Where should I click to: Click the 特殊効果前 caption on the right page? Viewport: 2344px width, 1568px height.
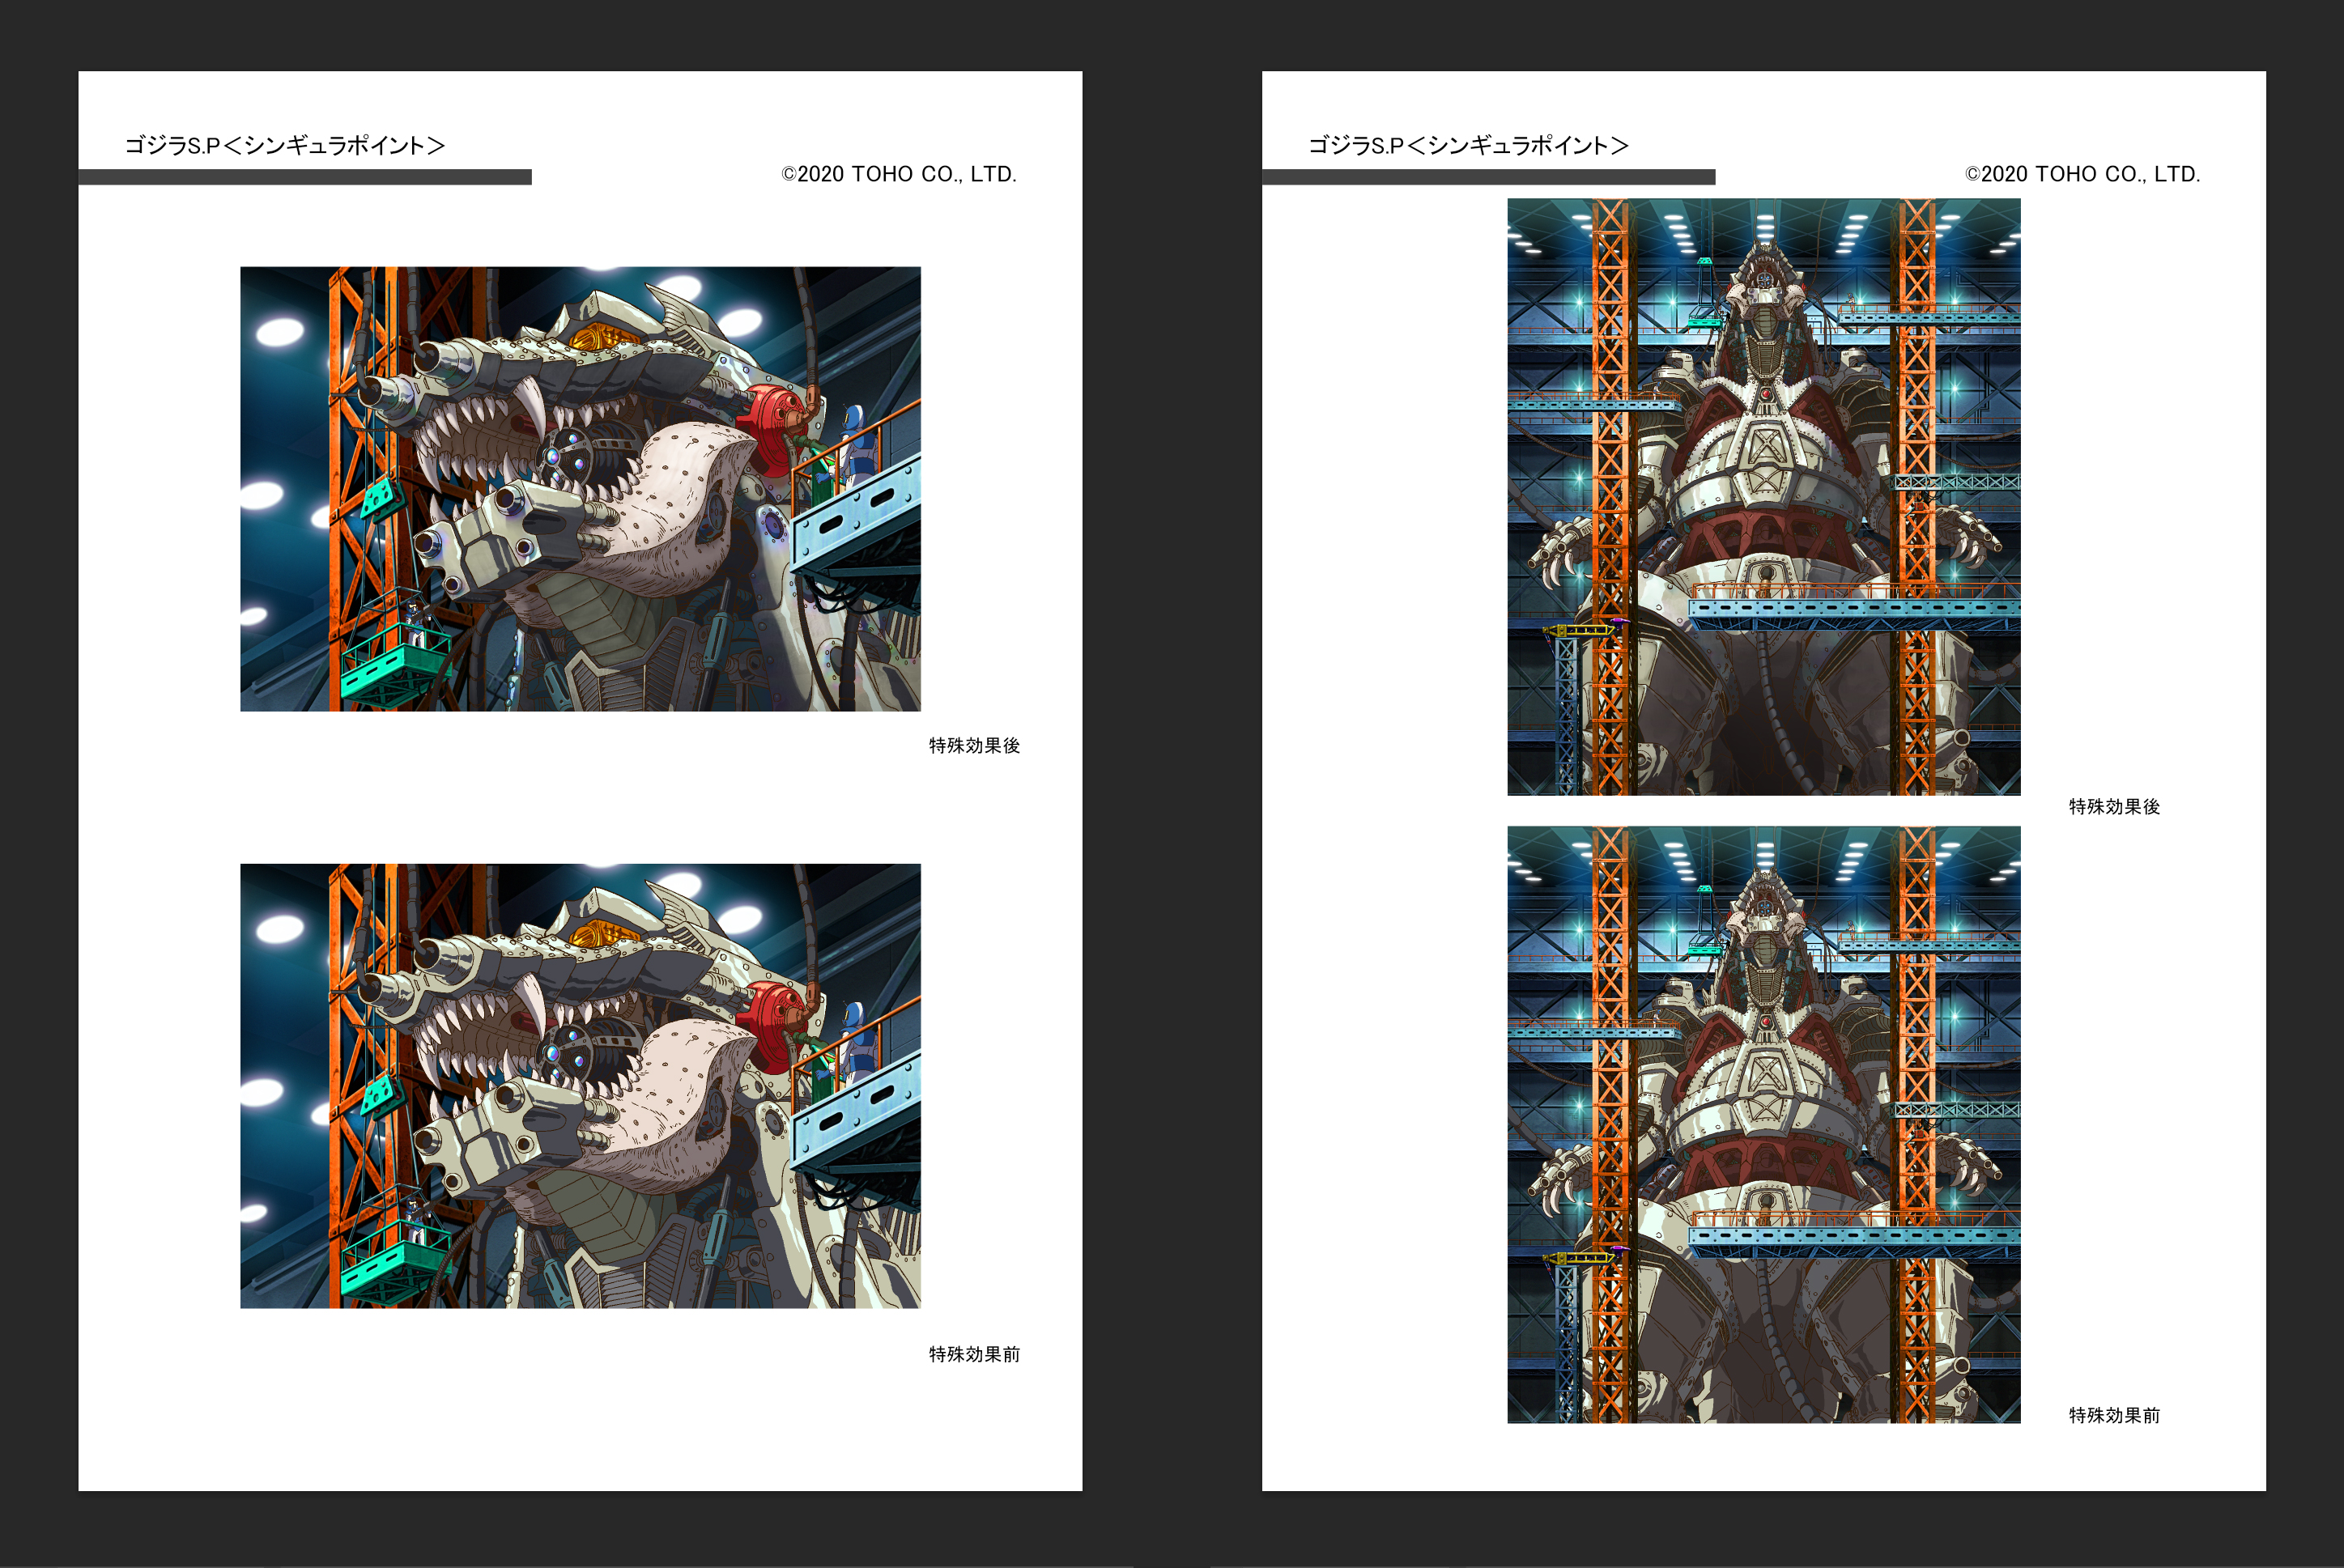click(2114, 1415)
